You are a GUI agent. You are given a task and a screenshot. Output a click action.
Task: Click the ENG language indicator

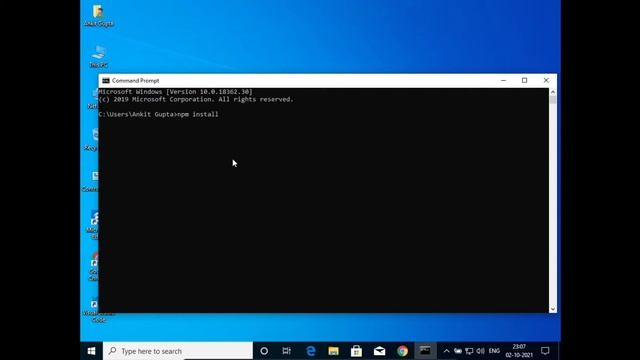pos(494,351)
